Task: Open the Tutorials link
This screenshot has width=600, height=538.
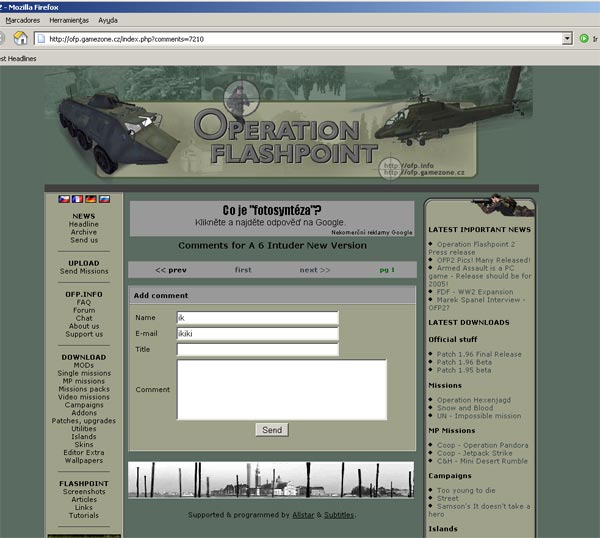Action: [x=84, y=515]
